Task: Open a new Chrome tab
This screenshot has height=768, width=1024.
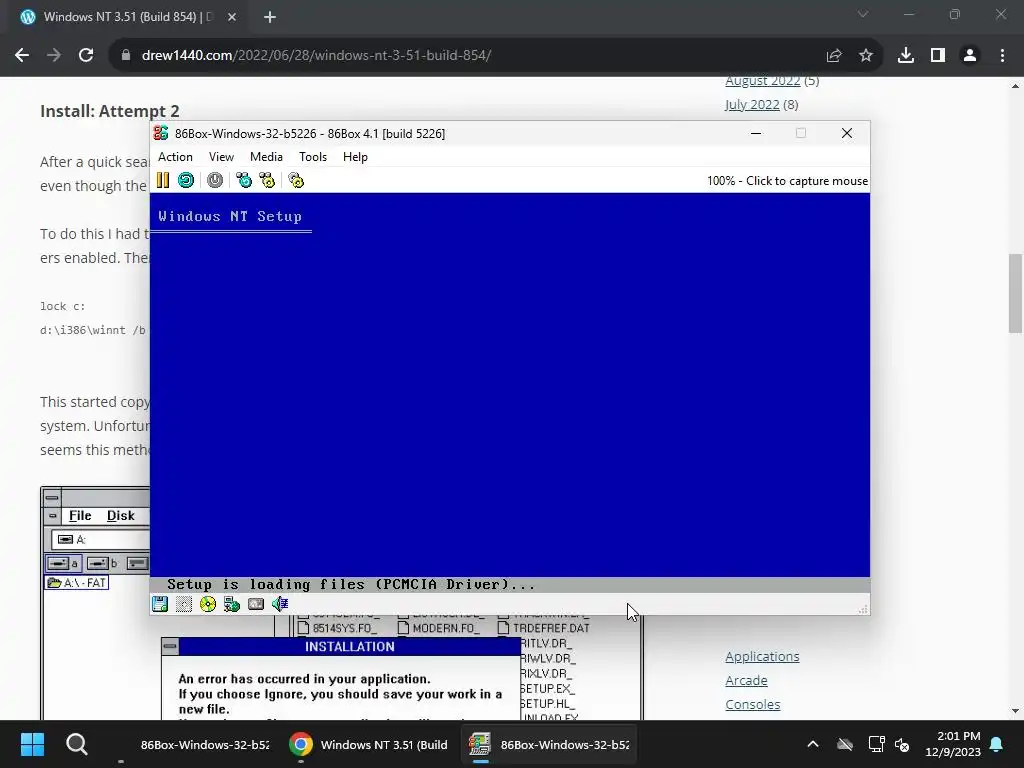Action: tap(270, 17)
